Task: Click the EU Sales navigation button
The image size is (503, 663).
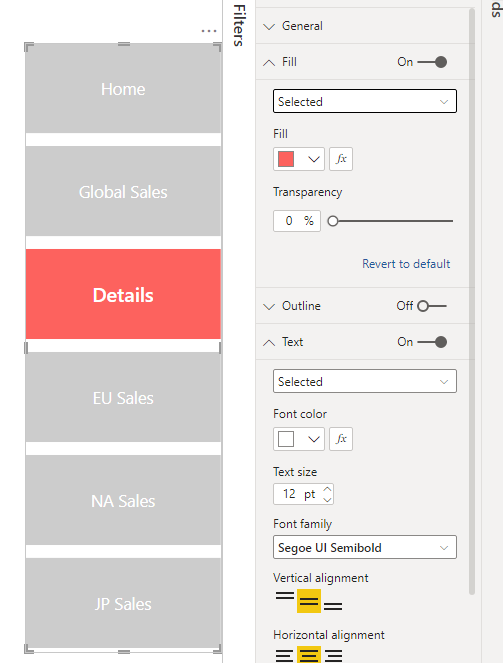Action: pos(123,397)
